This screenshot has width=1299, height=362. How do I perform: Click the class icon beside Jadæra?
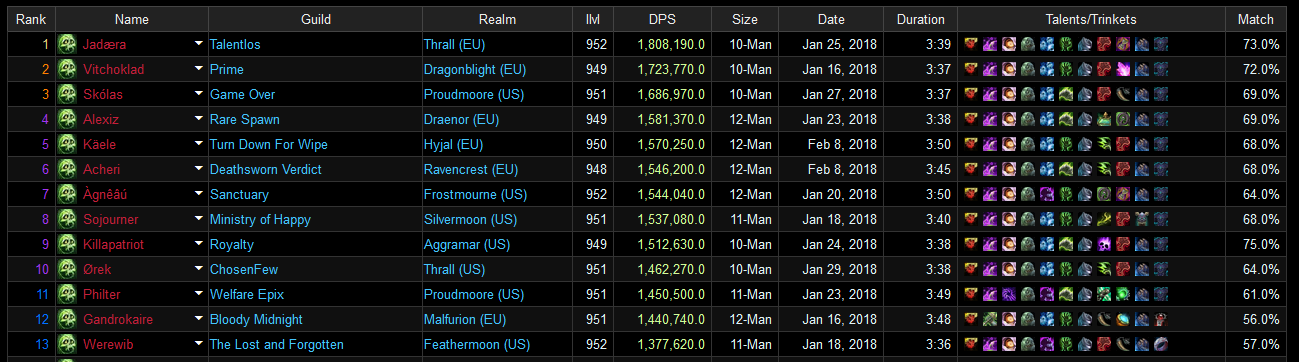pyautogui.click(x=67, y=44)
